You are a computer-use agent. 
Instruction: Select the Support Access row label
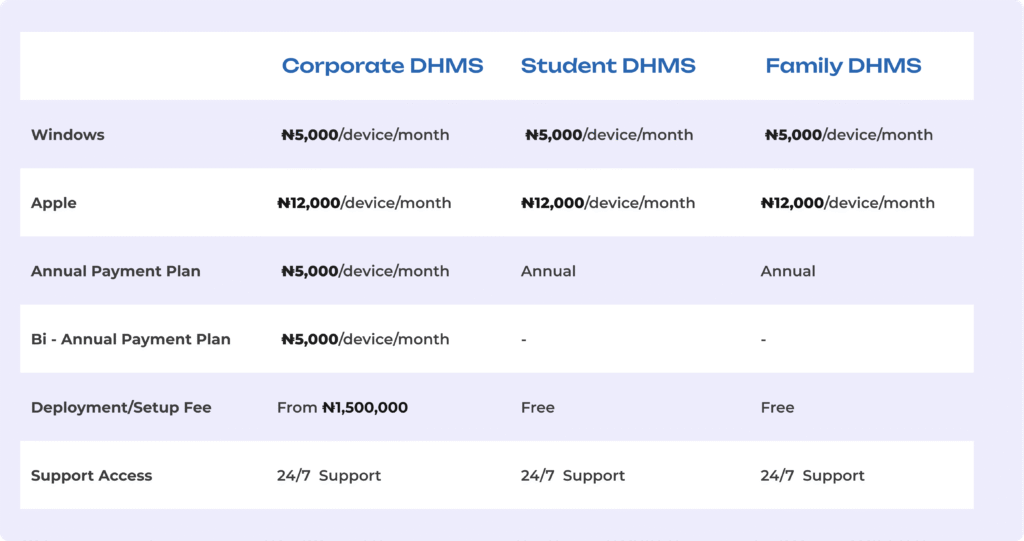click(x=92, y=475)
